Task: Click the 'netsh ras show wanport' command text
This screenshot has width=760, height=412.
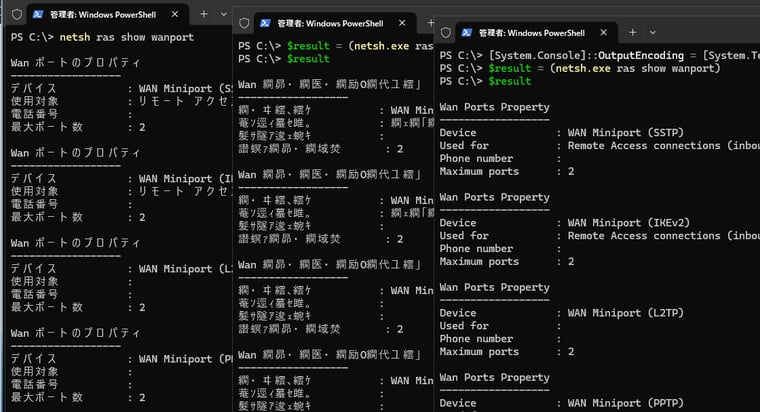Action: point(127,37)
